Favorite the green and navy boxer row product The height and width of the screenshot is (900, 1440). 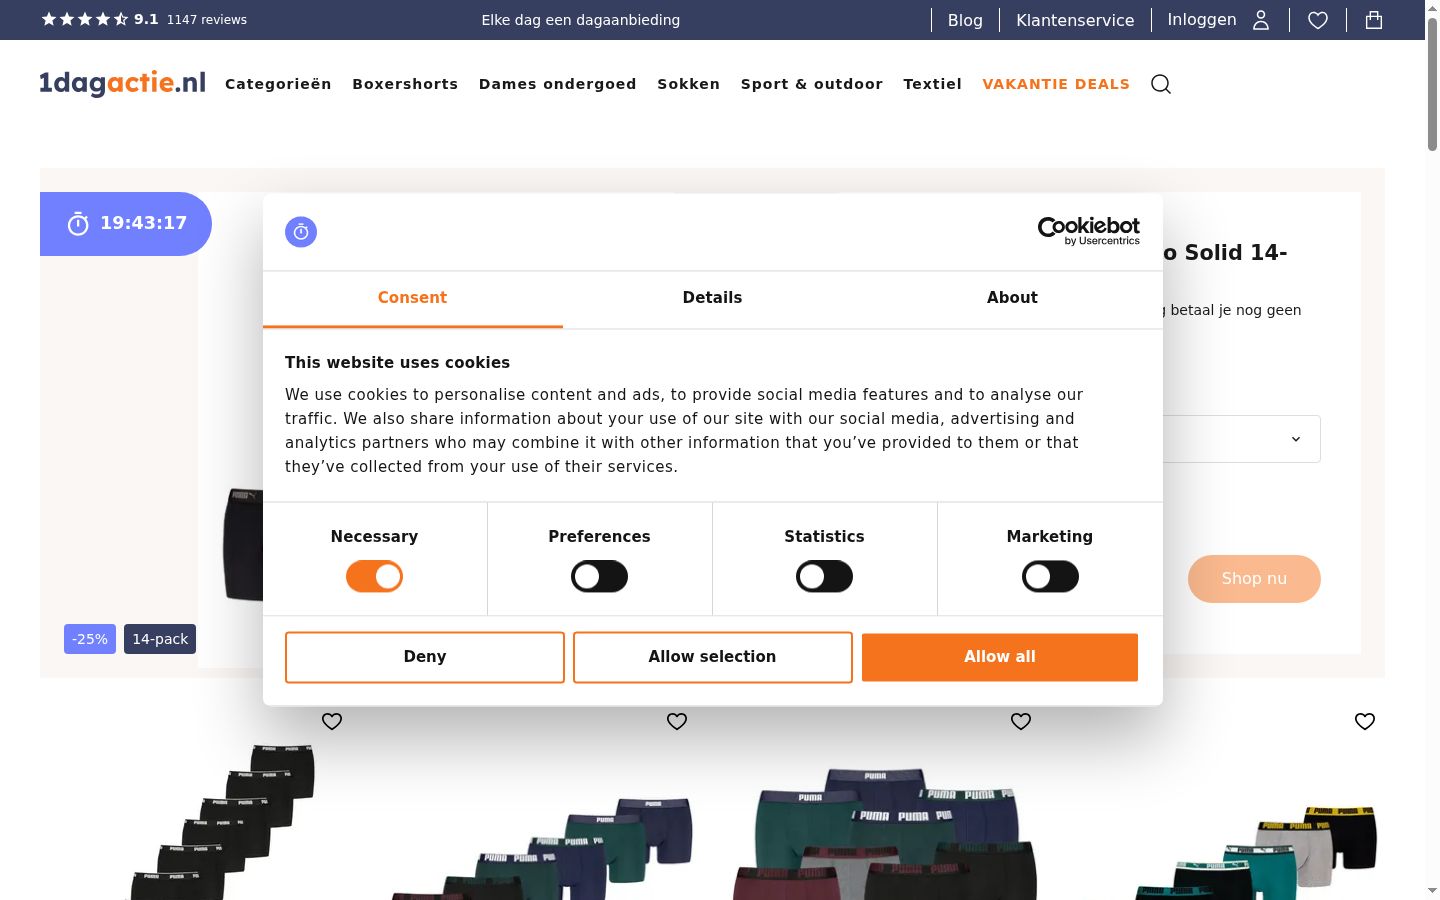(677, 721)
